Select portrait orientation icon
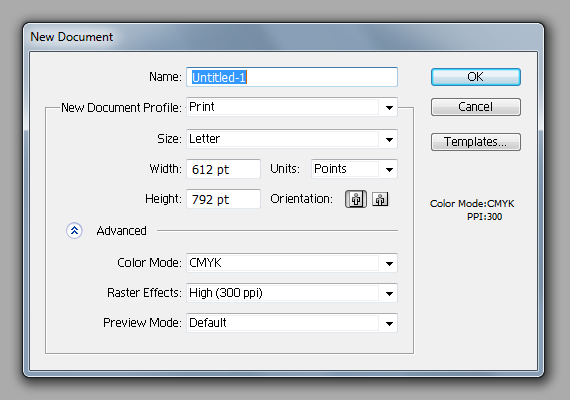The width and height of the screenshot is (570, 400). (x=356, y=199)
